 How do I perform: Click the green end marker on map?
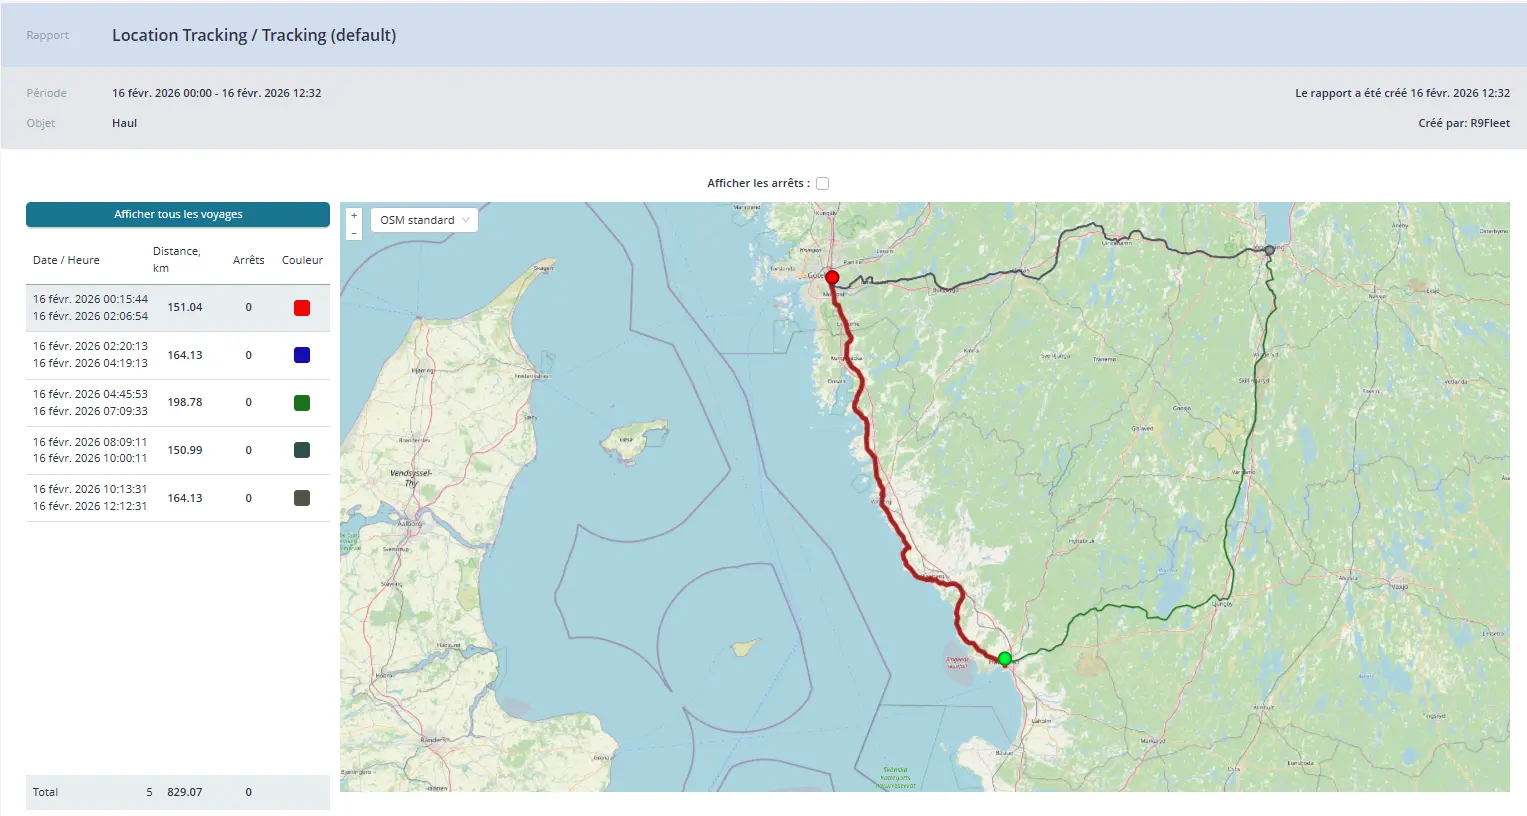[x=1005, y=658]
